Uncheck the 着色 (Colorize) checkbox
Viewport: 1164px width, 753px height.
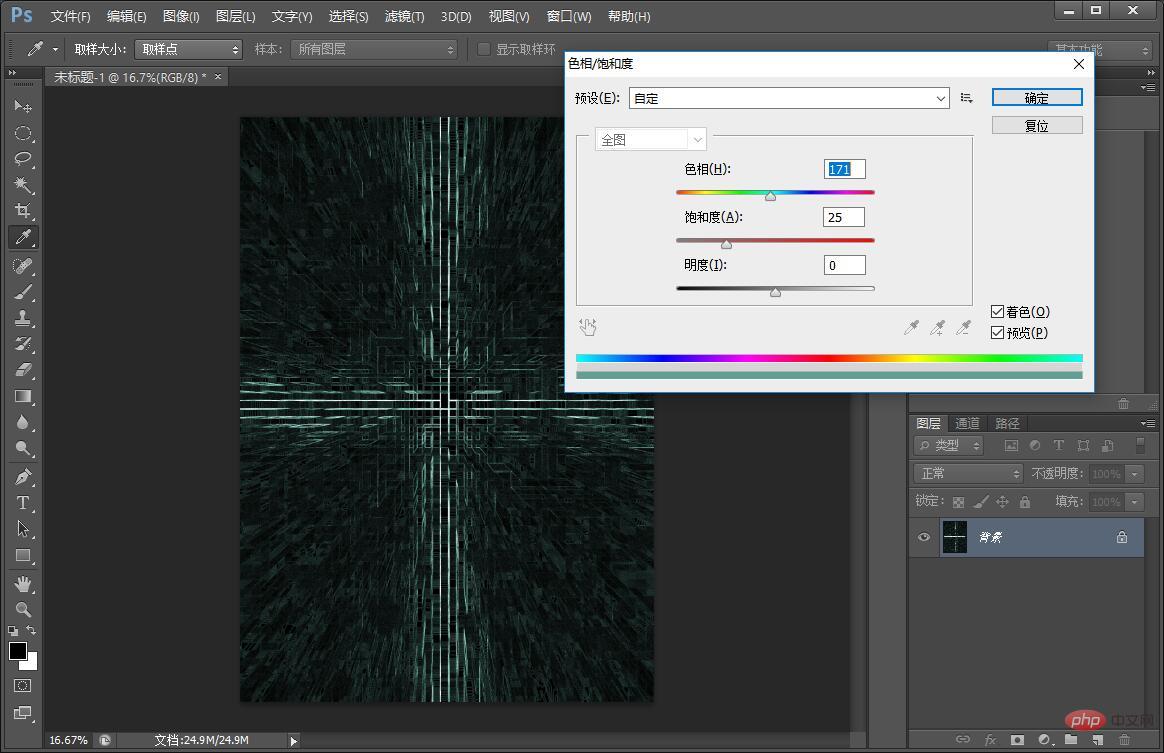click(x=997, y=312)
